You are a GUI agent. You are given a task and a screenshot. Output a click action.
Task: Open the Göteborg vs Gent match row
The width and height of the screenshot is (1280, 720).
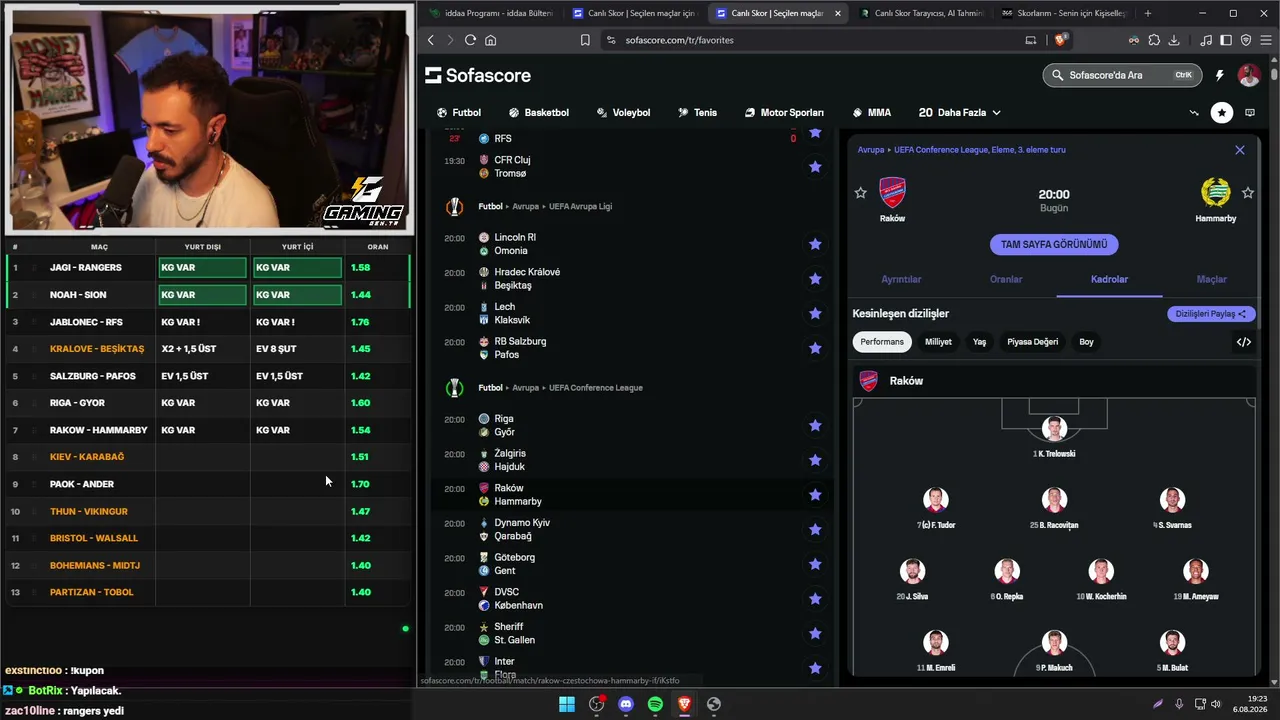click(632, 564)
